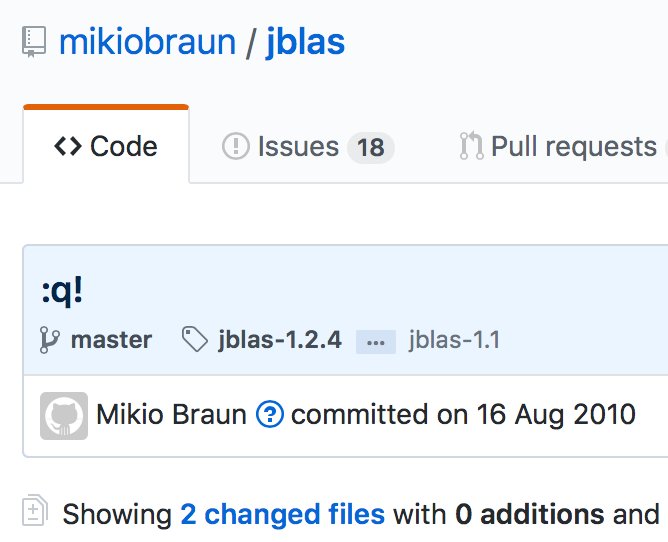This screenshot has width=668, height=542.
Task: Open the master branch link
Action: [111, 340]
